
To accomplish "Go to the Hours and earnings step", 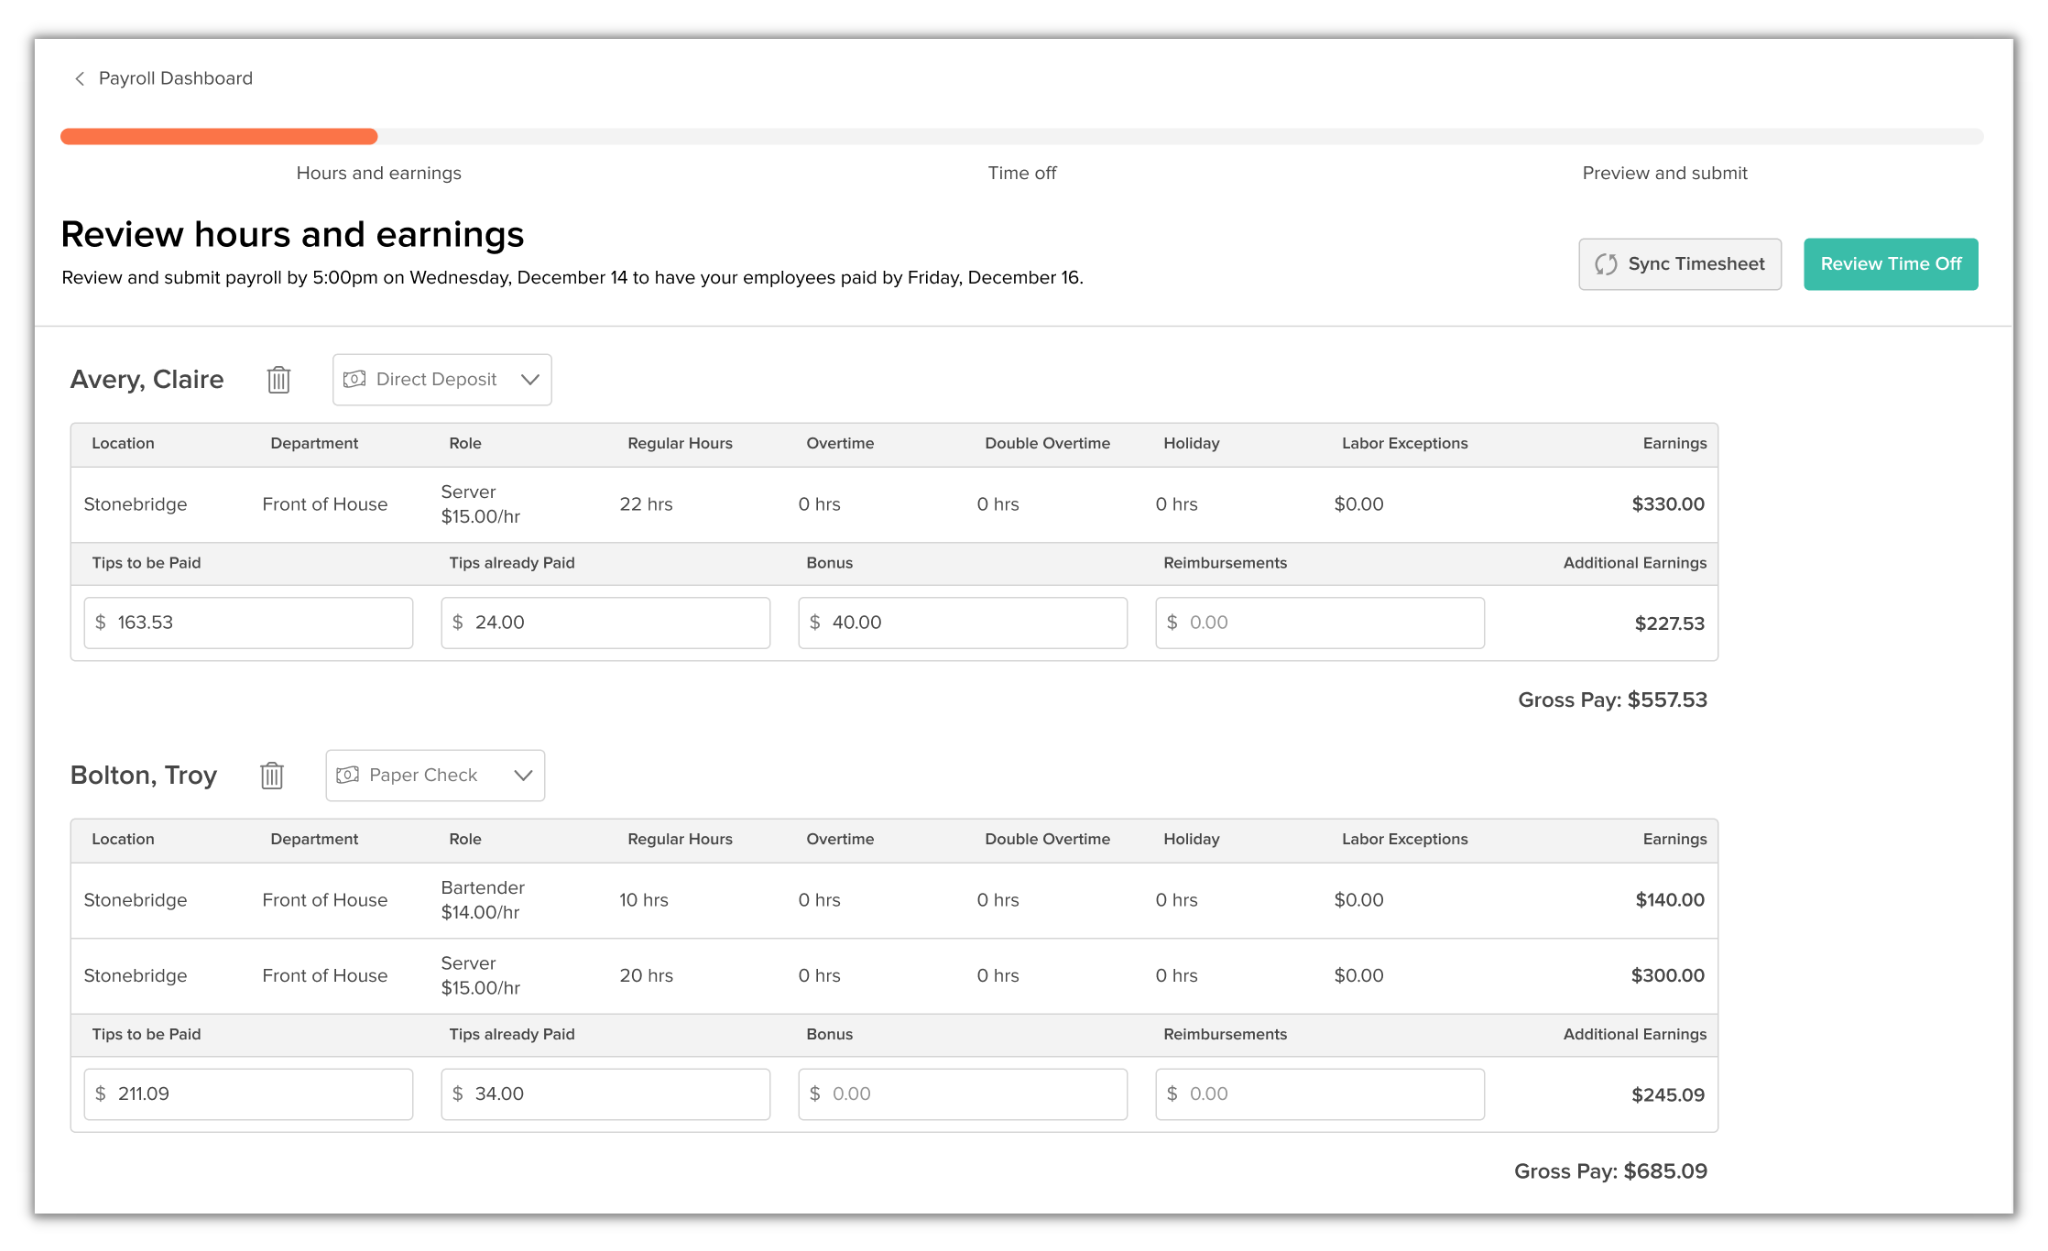I will (378, 173).
